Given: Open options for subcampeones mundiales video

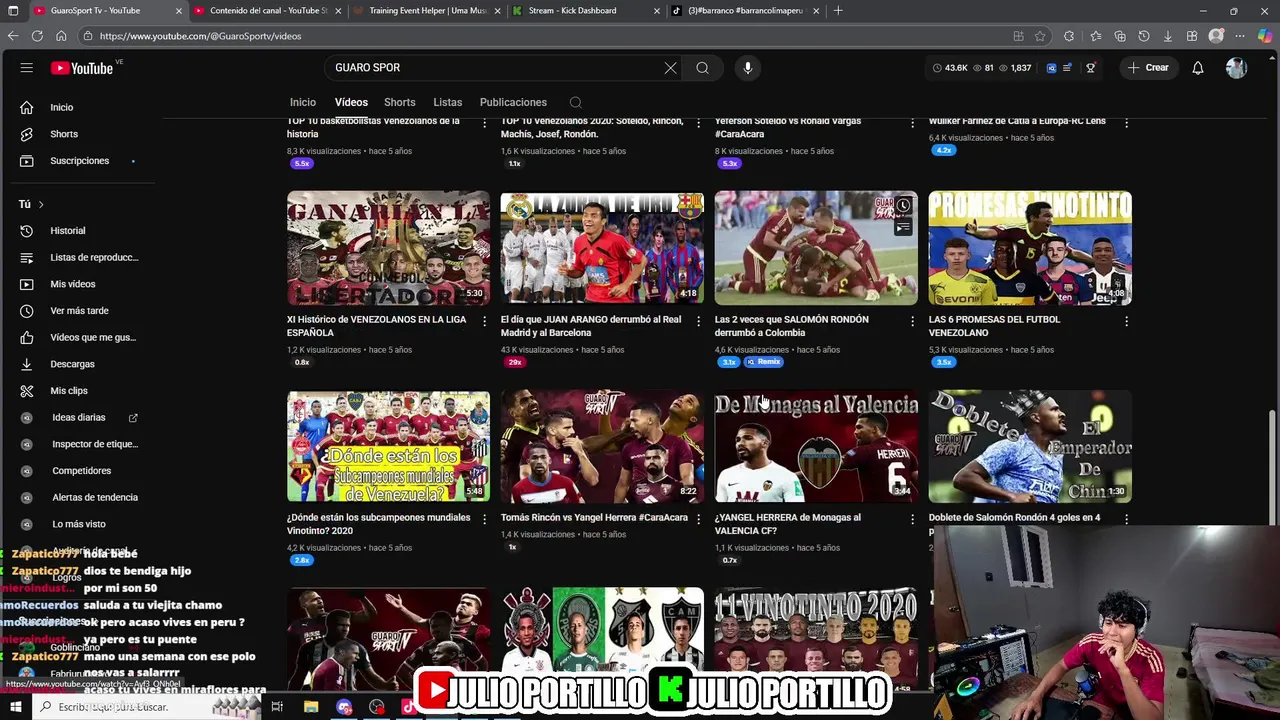Looking at the screenshot, I should tap(484, 519).
